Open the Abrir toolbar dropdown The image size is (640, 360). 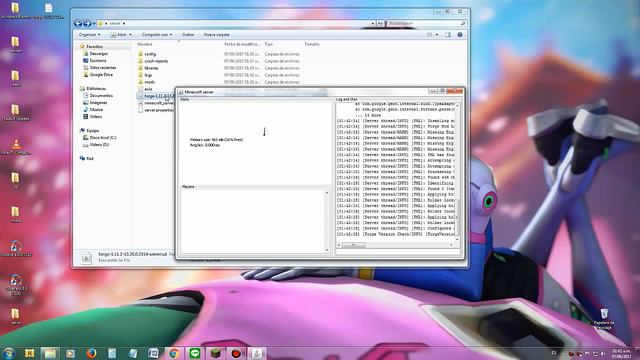pyautogui.click(x=121, y=35)
